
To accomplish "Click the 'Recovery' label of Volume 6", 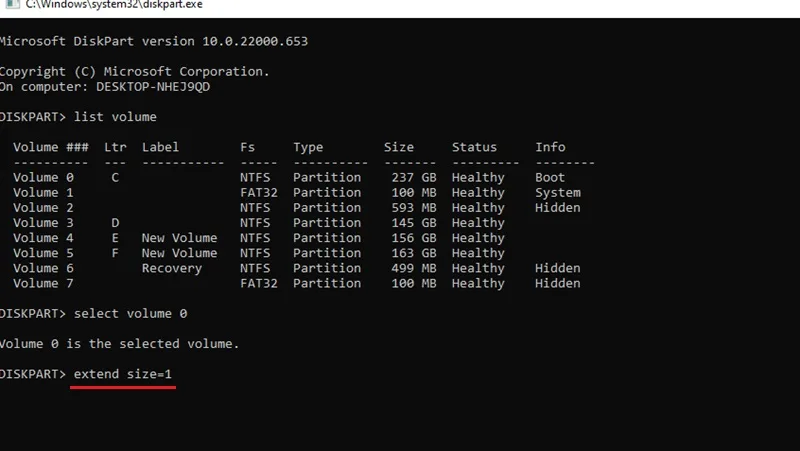I will [x=172, y=268].
